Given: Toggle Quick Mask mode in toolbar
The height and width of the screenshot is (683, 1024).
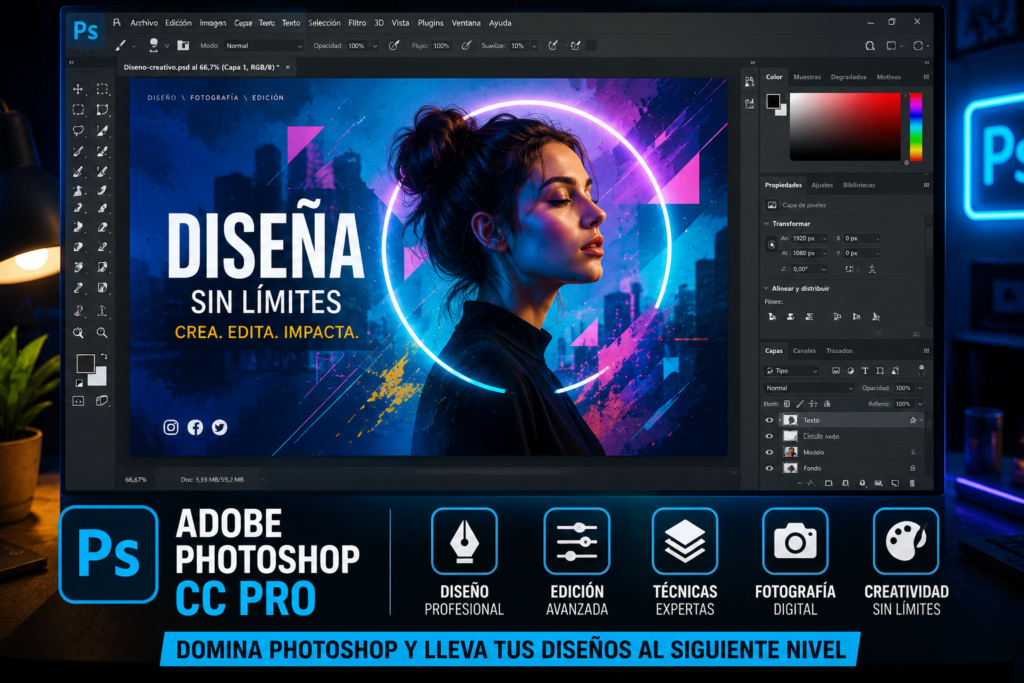Looking at the screenshot, I should pyautogui.click(x=78, y=401).
